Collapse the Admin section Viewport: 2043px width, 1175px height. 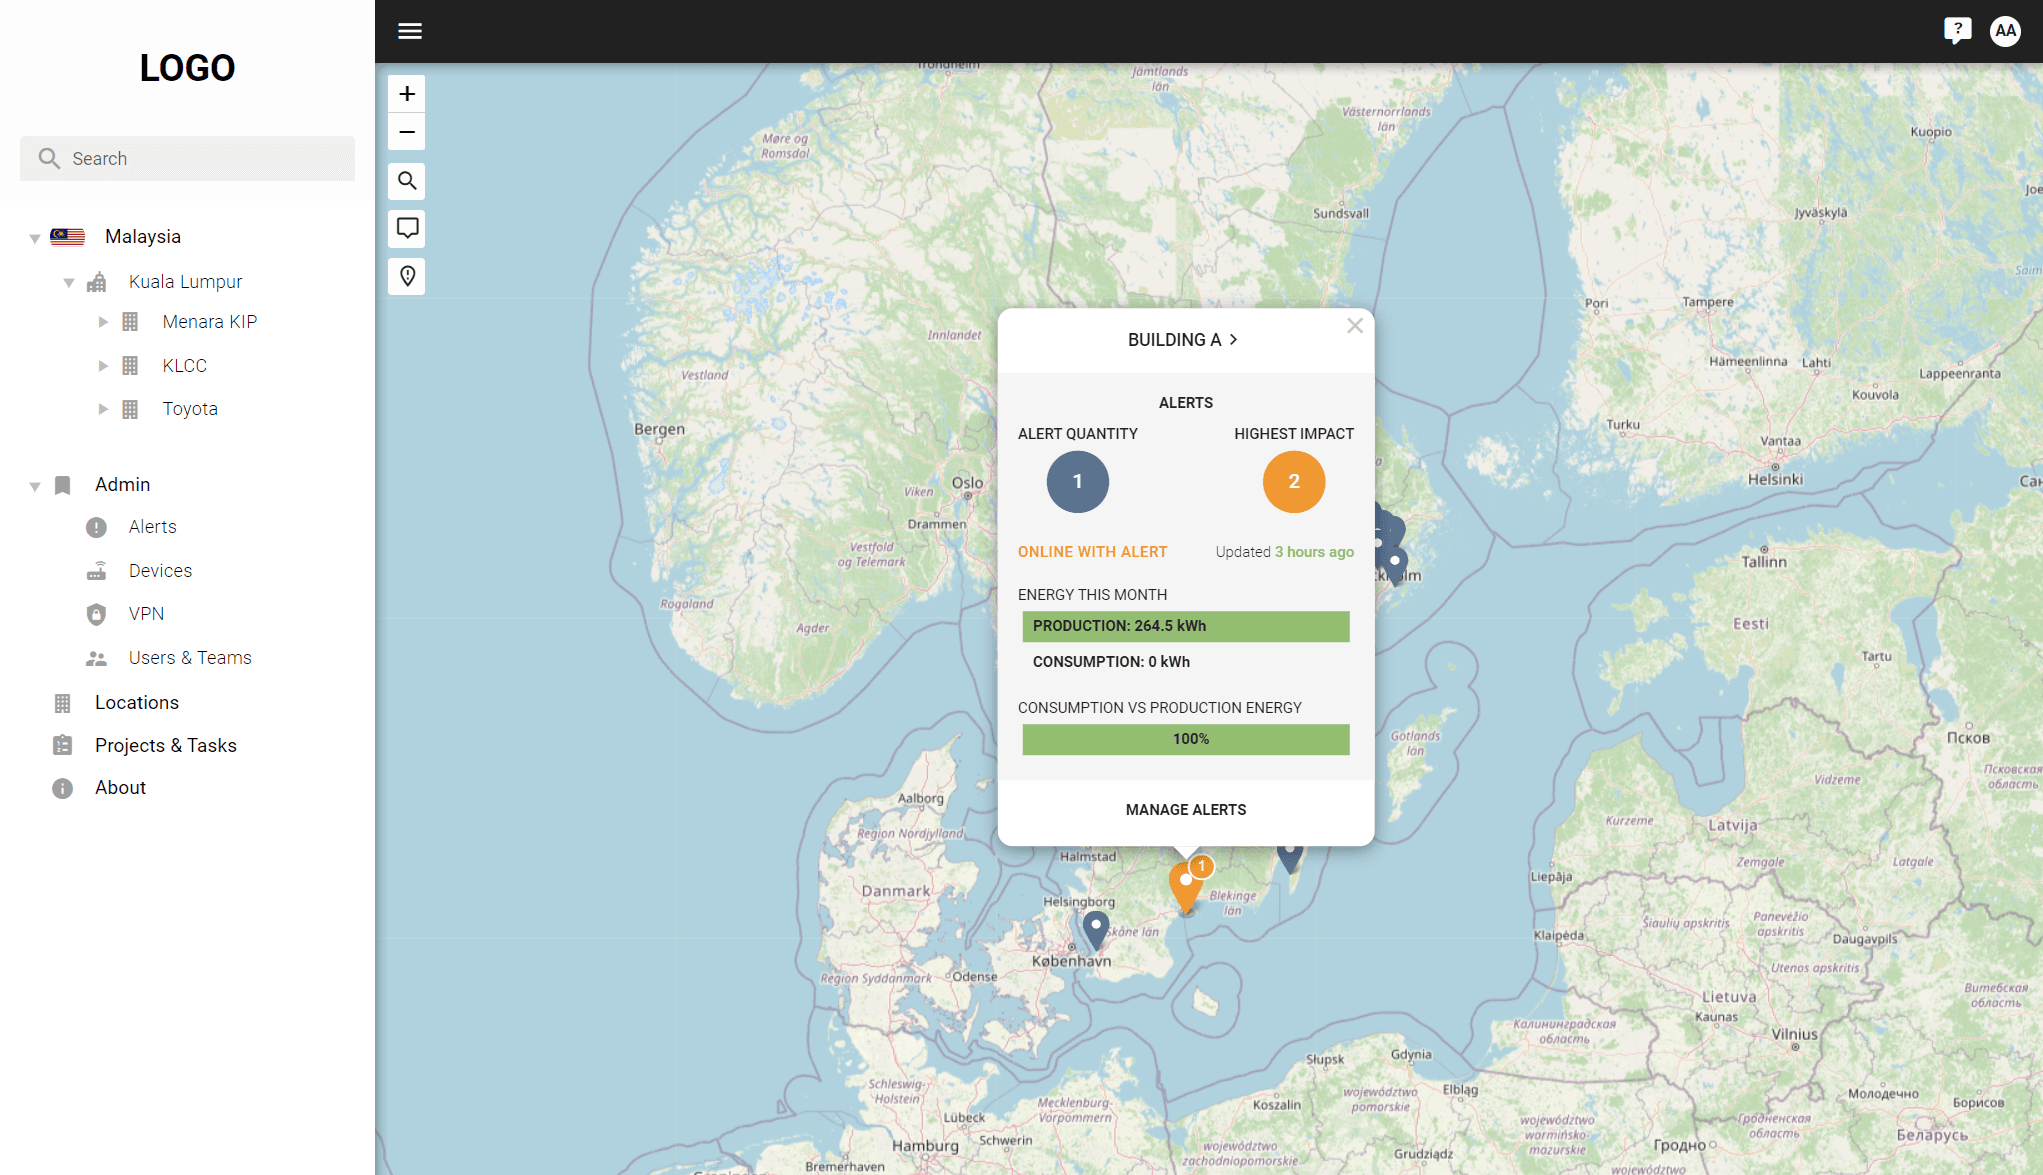35,486
